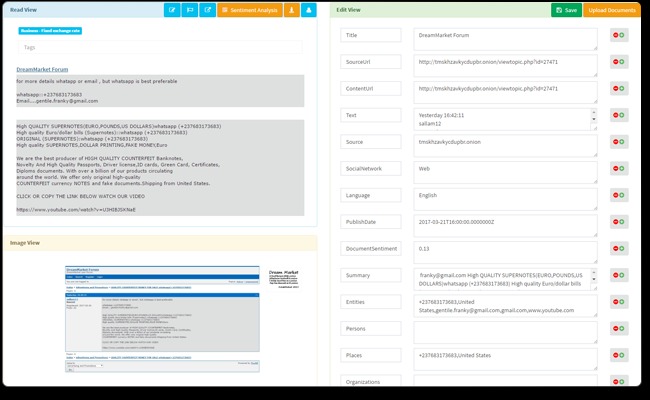This screenshot has width=650, height=400.
Task: Click red minus icon for DocumentSentiment row
Action: 616,248
